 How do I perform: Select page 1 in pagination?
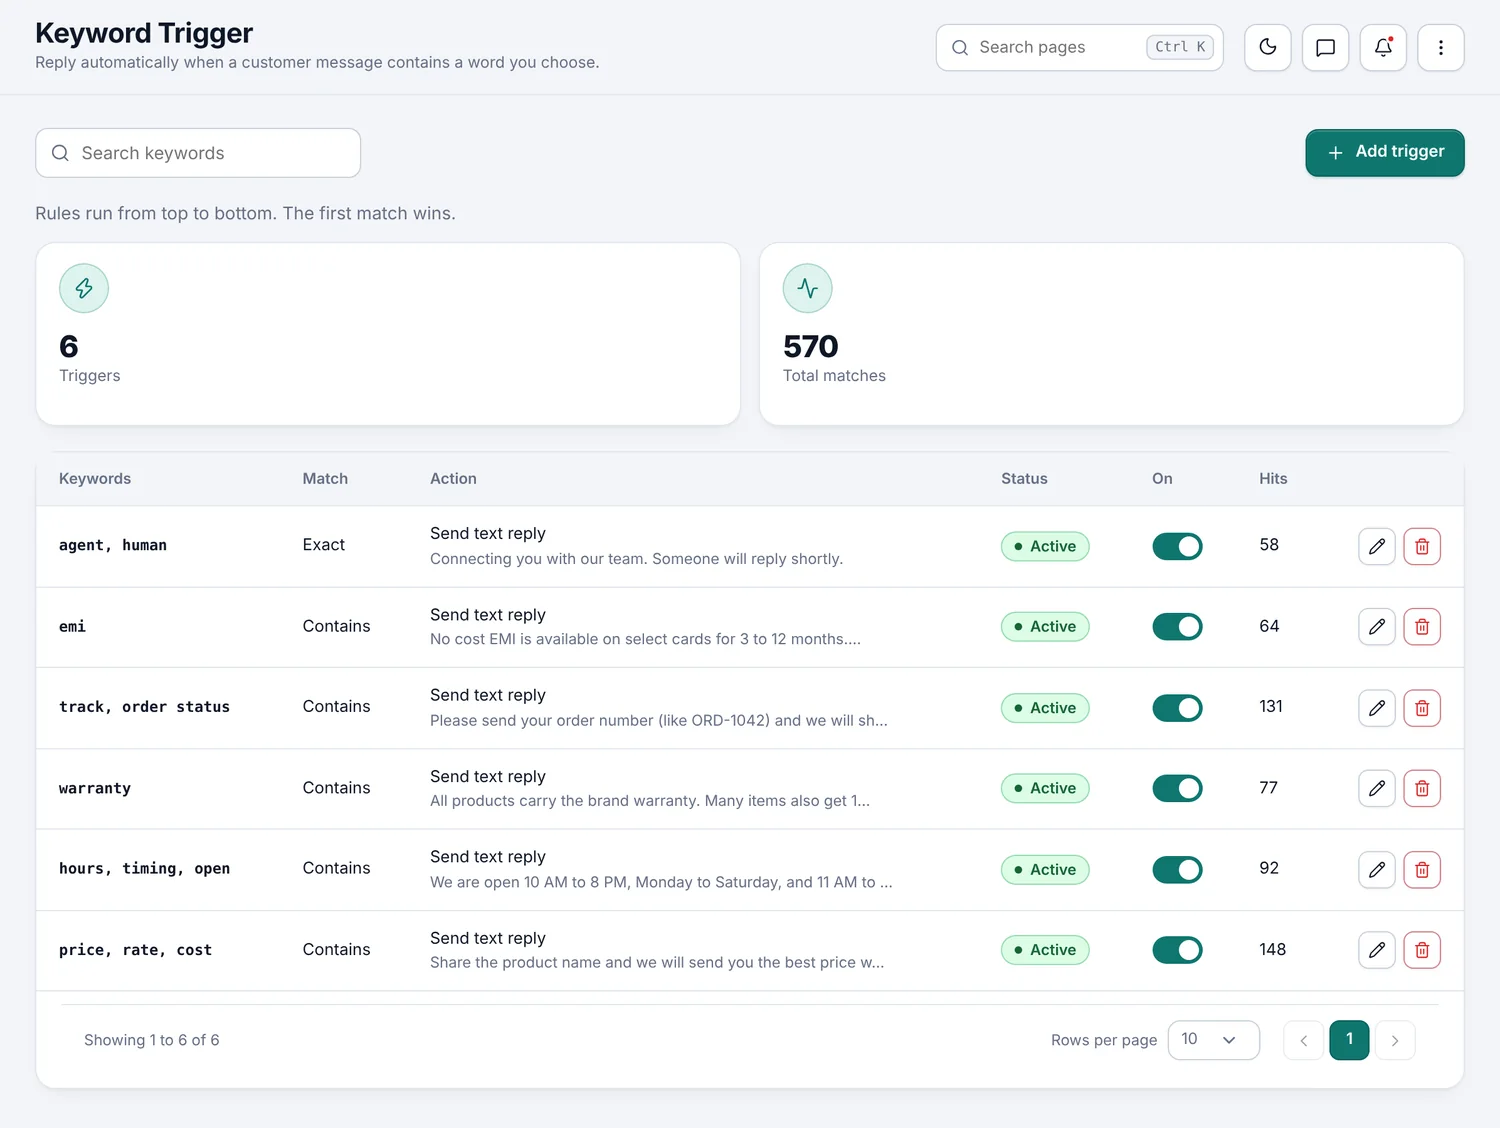click(x=1349, y=1040)
